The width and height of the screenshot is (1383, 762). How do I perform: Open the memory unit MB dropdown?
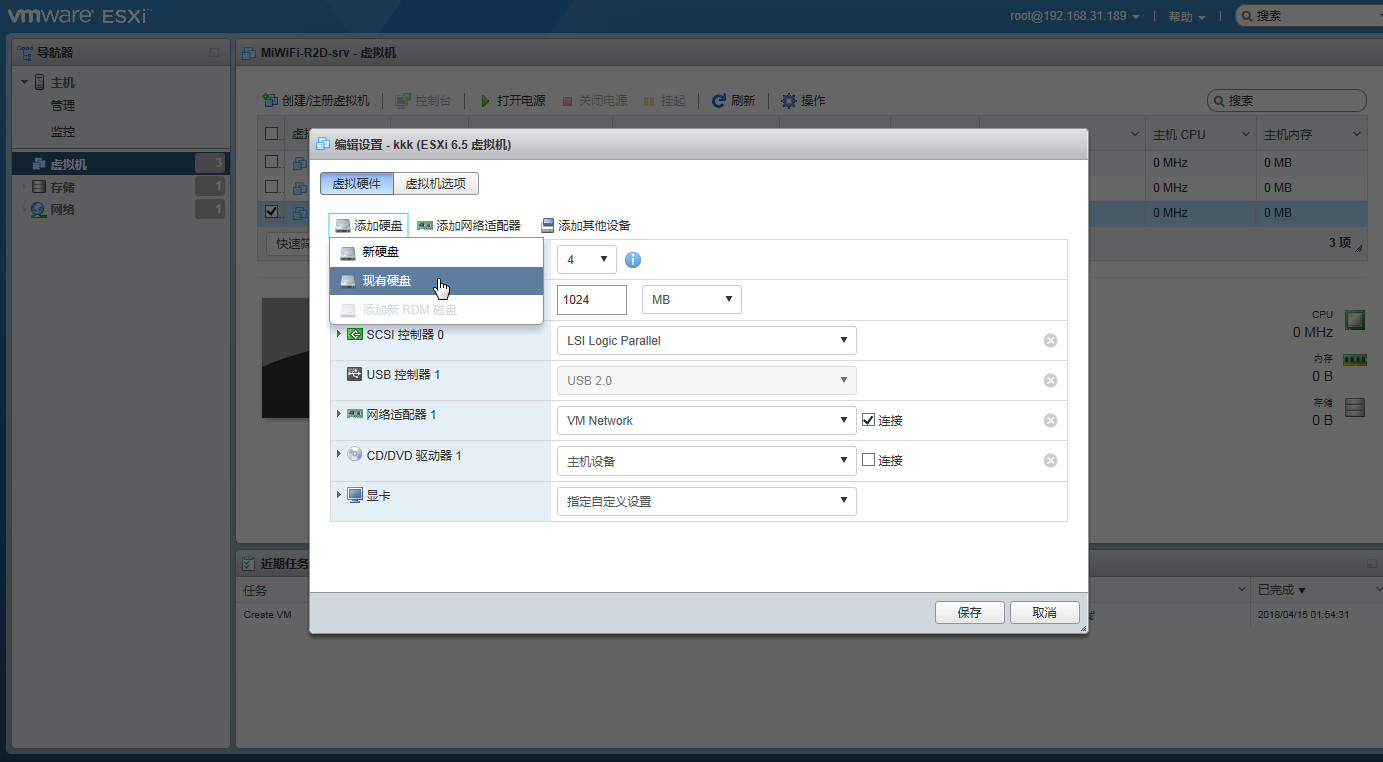[691, 299]
